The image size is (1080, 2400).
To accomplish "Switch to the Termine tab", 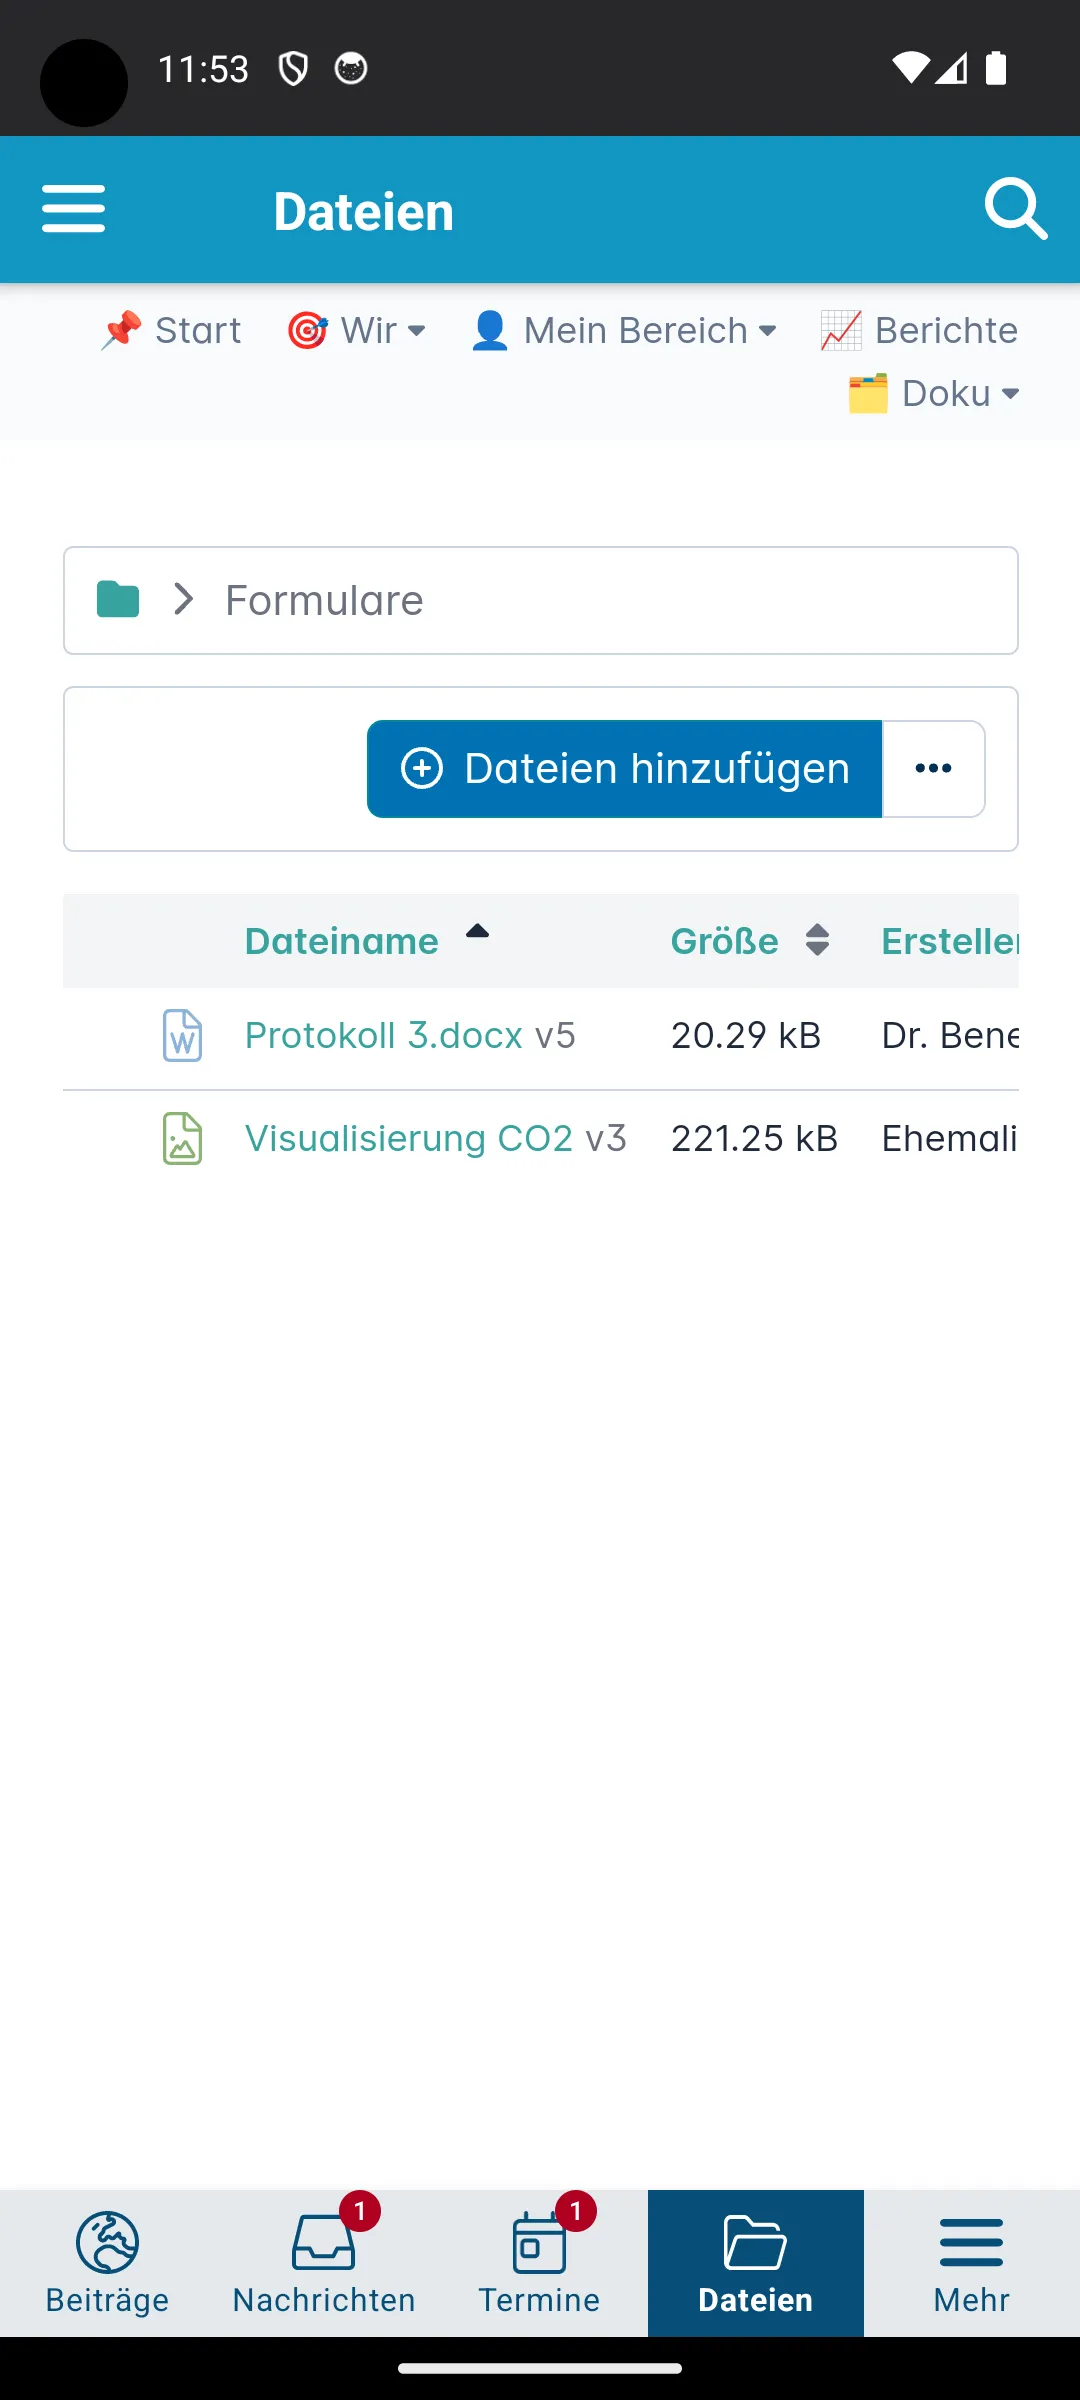I will tap(540, 2263).
